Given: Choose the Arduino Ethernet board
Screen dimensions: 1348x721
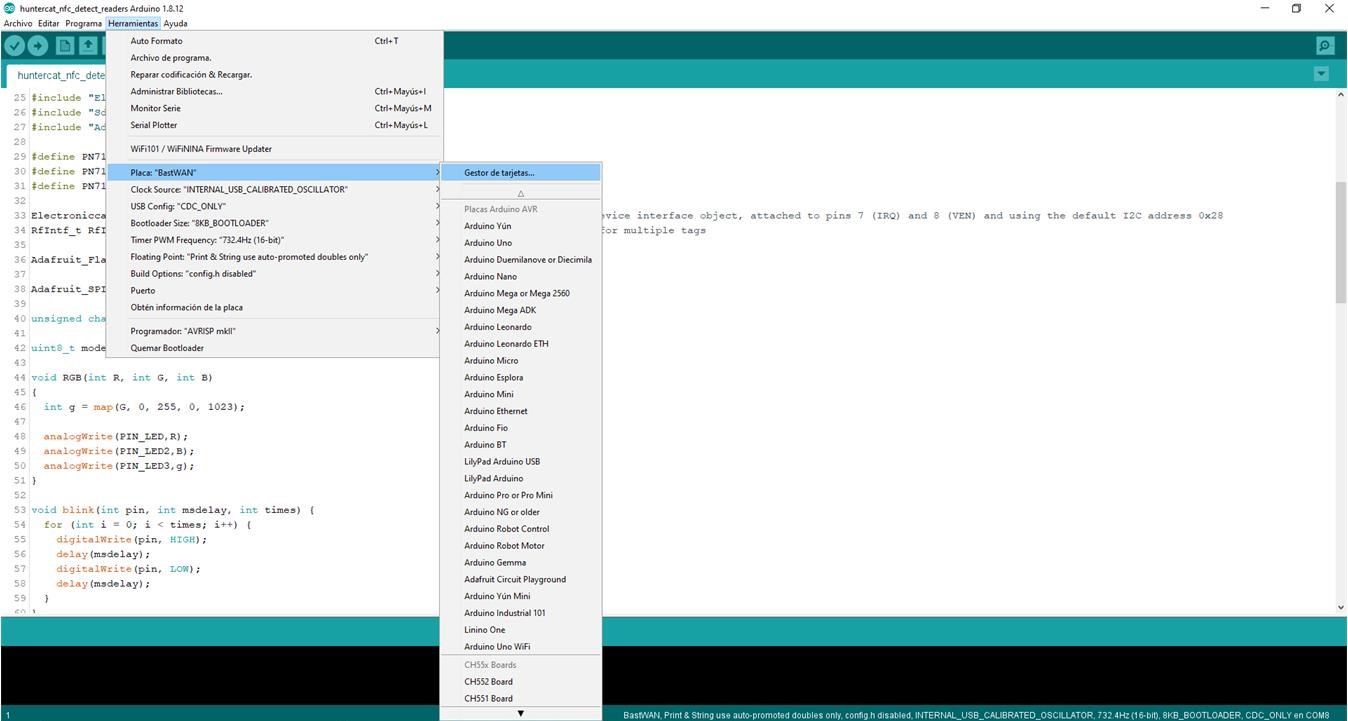Looking at the screenshot, I should click(521, 411).
